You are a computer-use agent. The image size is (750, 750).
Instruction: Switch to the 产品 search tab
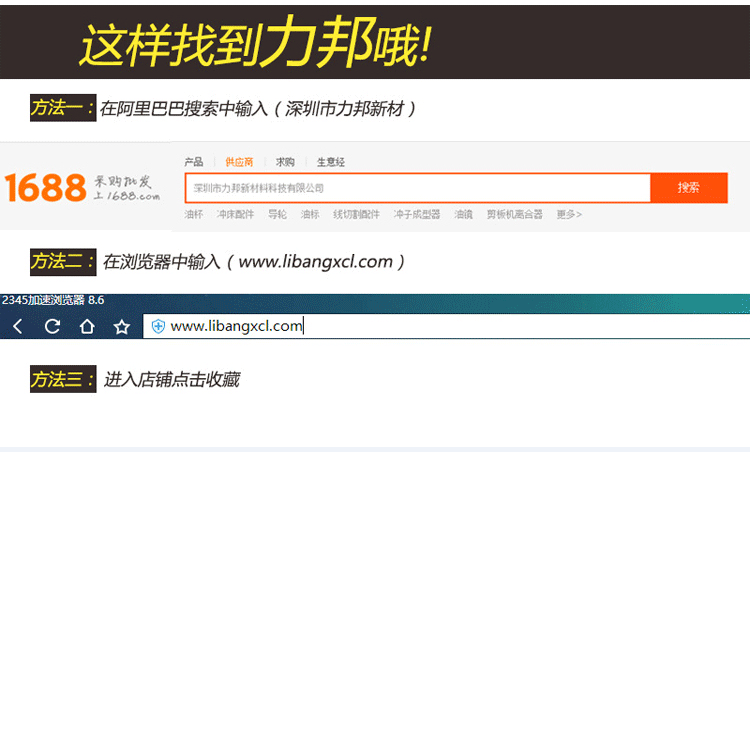point(193,162)
